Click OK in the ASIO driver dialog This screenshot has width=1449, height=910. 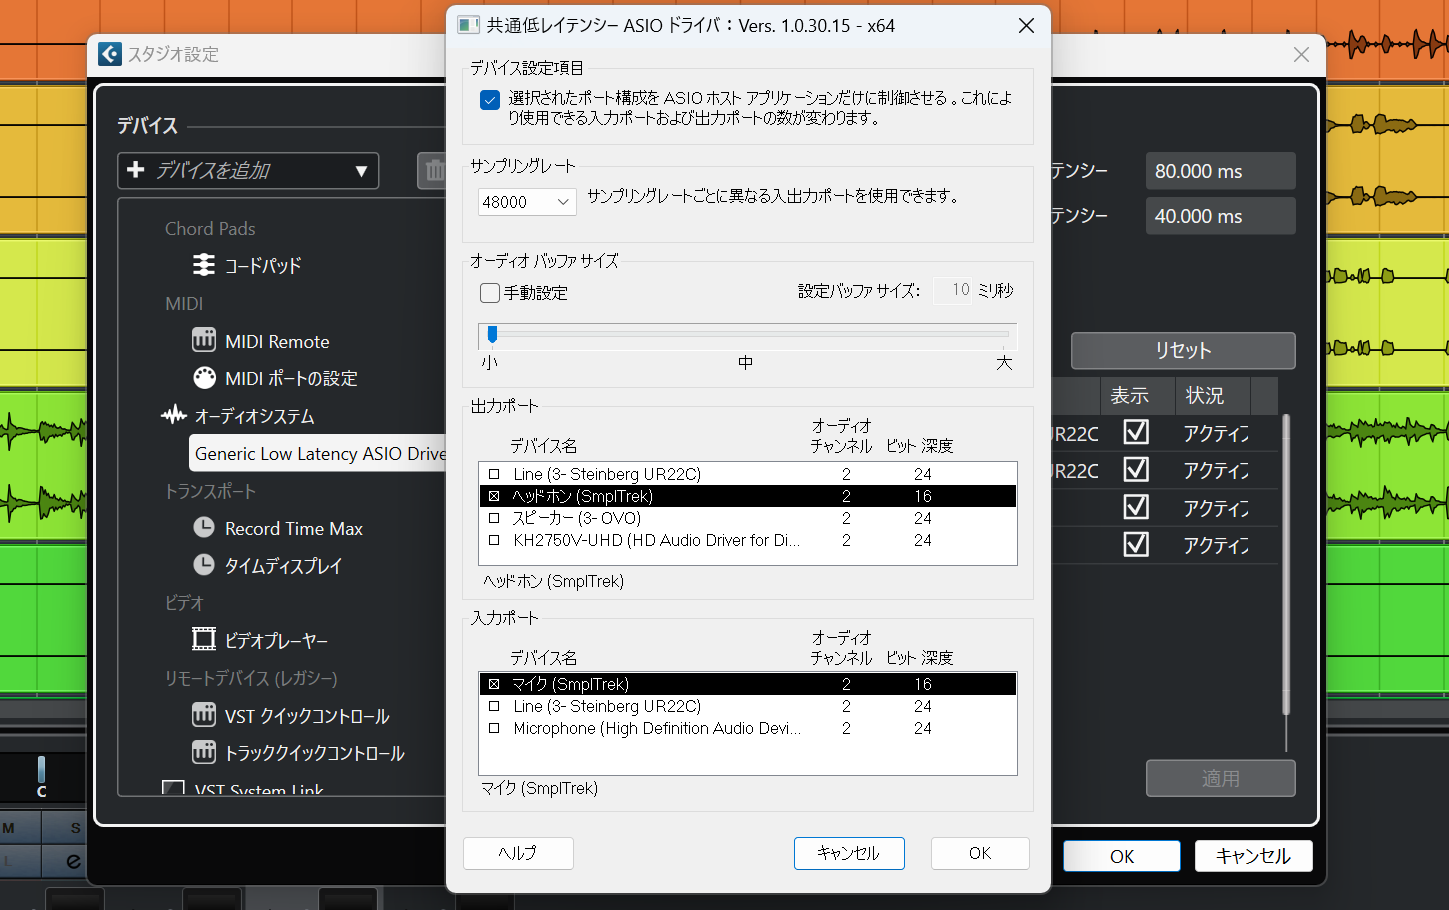[980, 853]
